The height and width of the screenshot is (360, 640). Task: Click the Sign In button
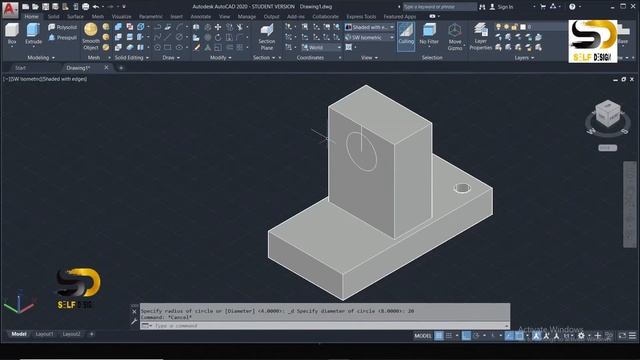(501, 7)
